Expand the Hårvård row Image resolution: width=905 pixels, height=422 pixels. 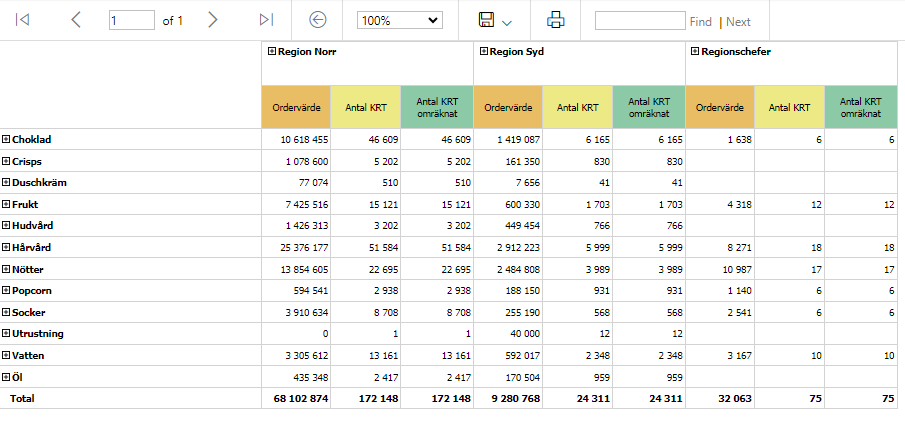pos(6,247)
